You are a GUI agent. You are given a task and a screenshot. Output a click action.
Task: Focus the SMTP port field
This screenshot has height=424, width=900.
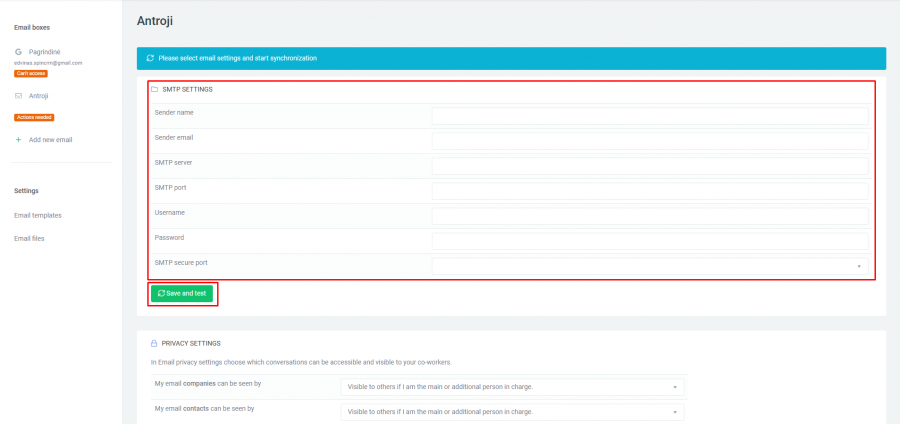650,192
